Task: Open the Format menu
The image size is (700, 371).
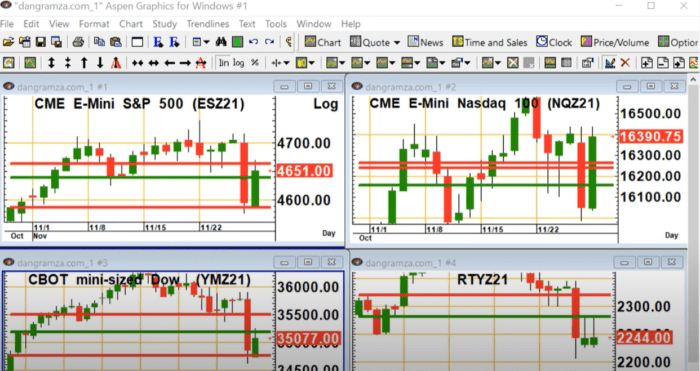Action: pyautogui.click(x=94, y=24)
